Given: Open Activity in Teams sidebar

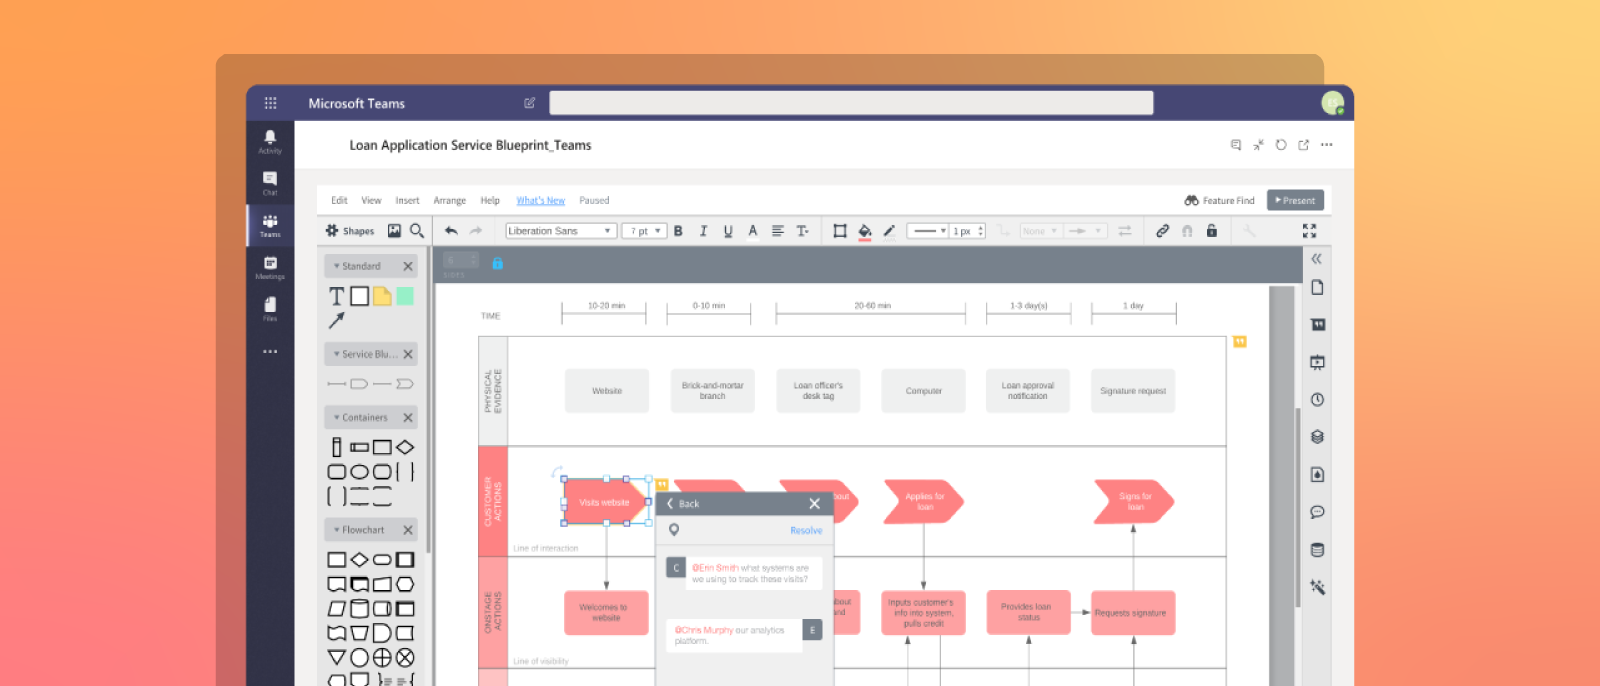Looking at the screenshot, I should (x=270, y=141).
